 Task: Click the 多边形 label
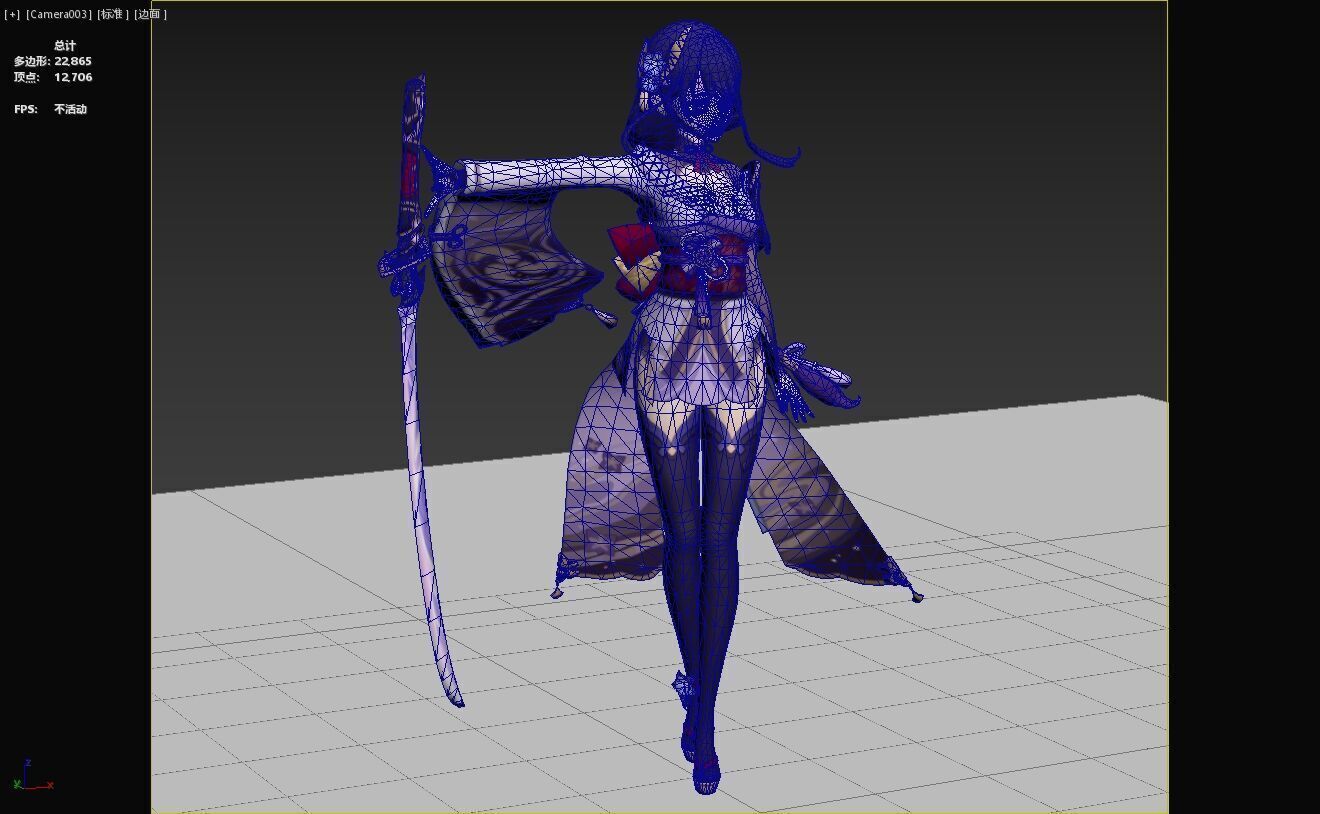tap(31, 61)
